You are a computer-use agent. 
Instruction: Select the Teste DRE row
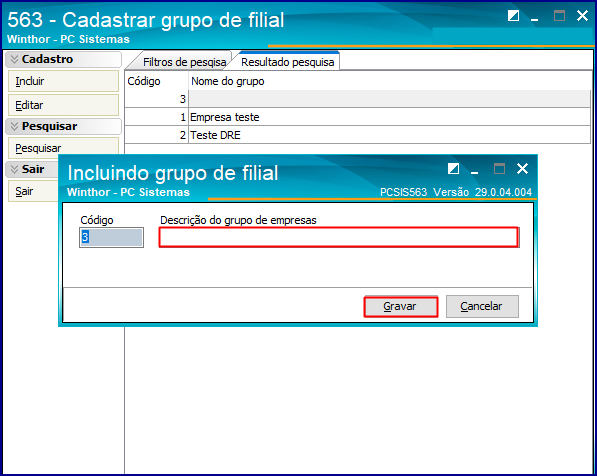pyautogui.click(x=357, y=135)
